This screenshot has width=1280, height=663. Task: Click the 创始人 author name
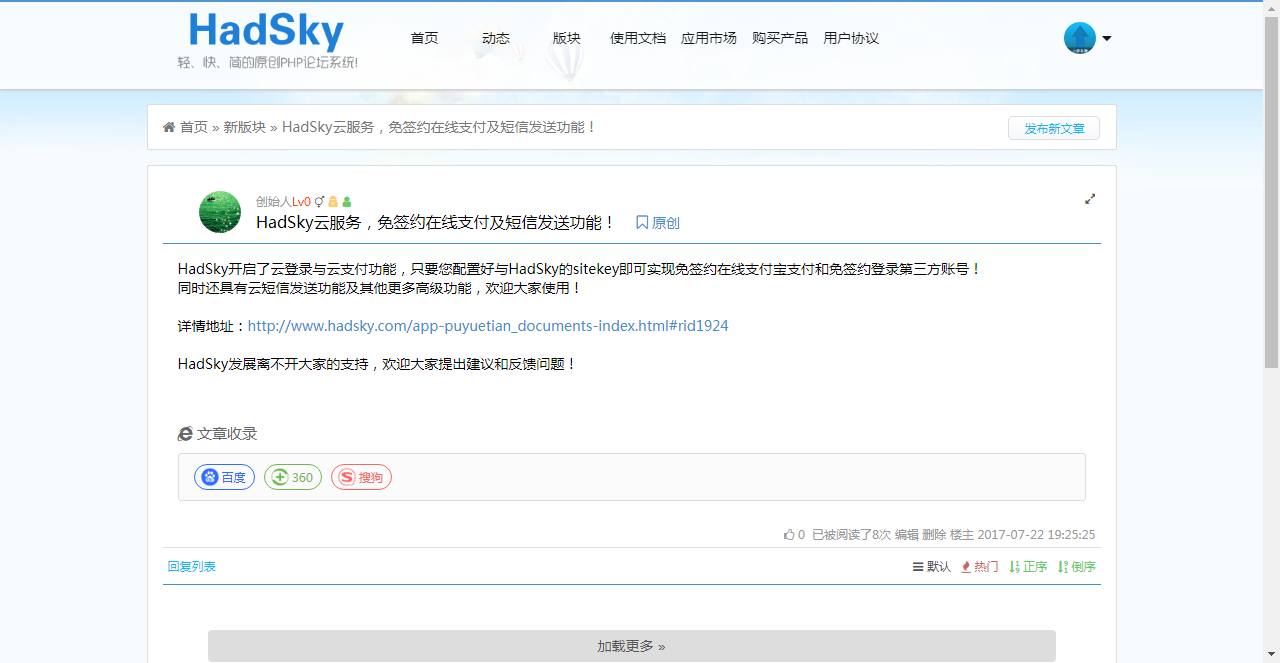tap(274, 201)
